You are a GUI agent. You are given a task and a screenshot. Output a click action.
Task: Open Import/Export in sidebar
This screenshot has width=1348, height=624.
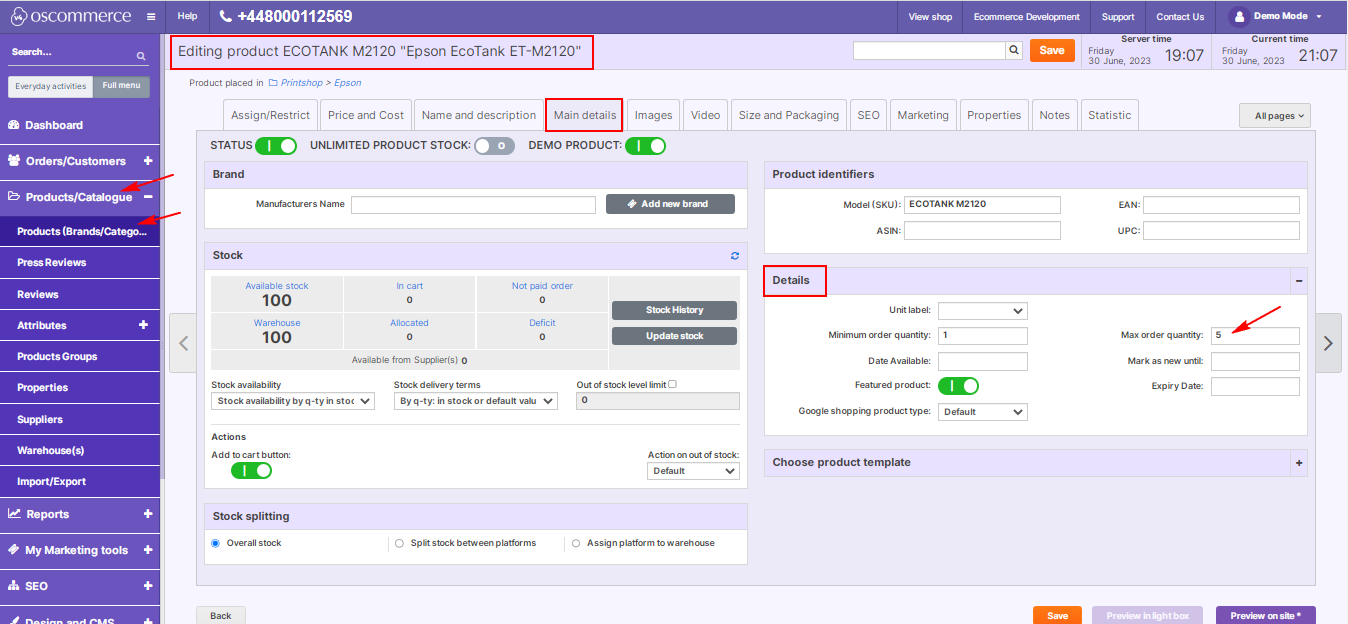click(80, 482)
